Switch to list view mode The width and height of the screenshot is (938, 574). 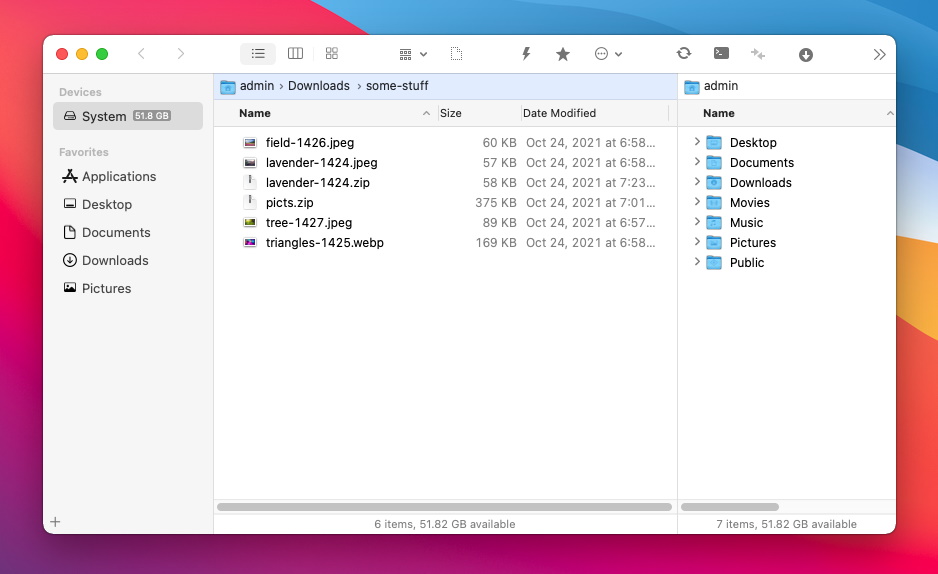click(x=258, y=54)
